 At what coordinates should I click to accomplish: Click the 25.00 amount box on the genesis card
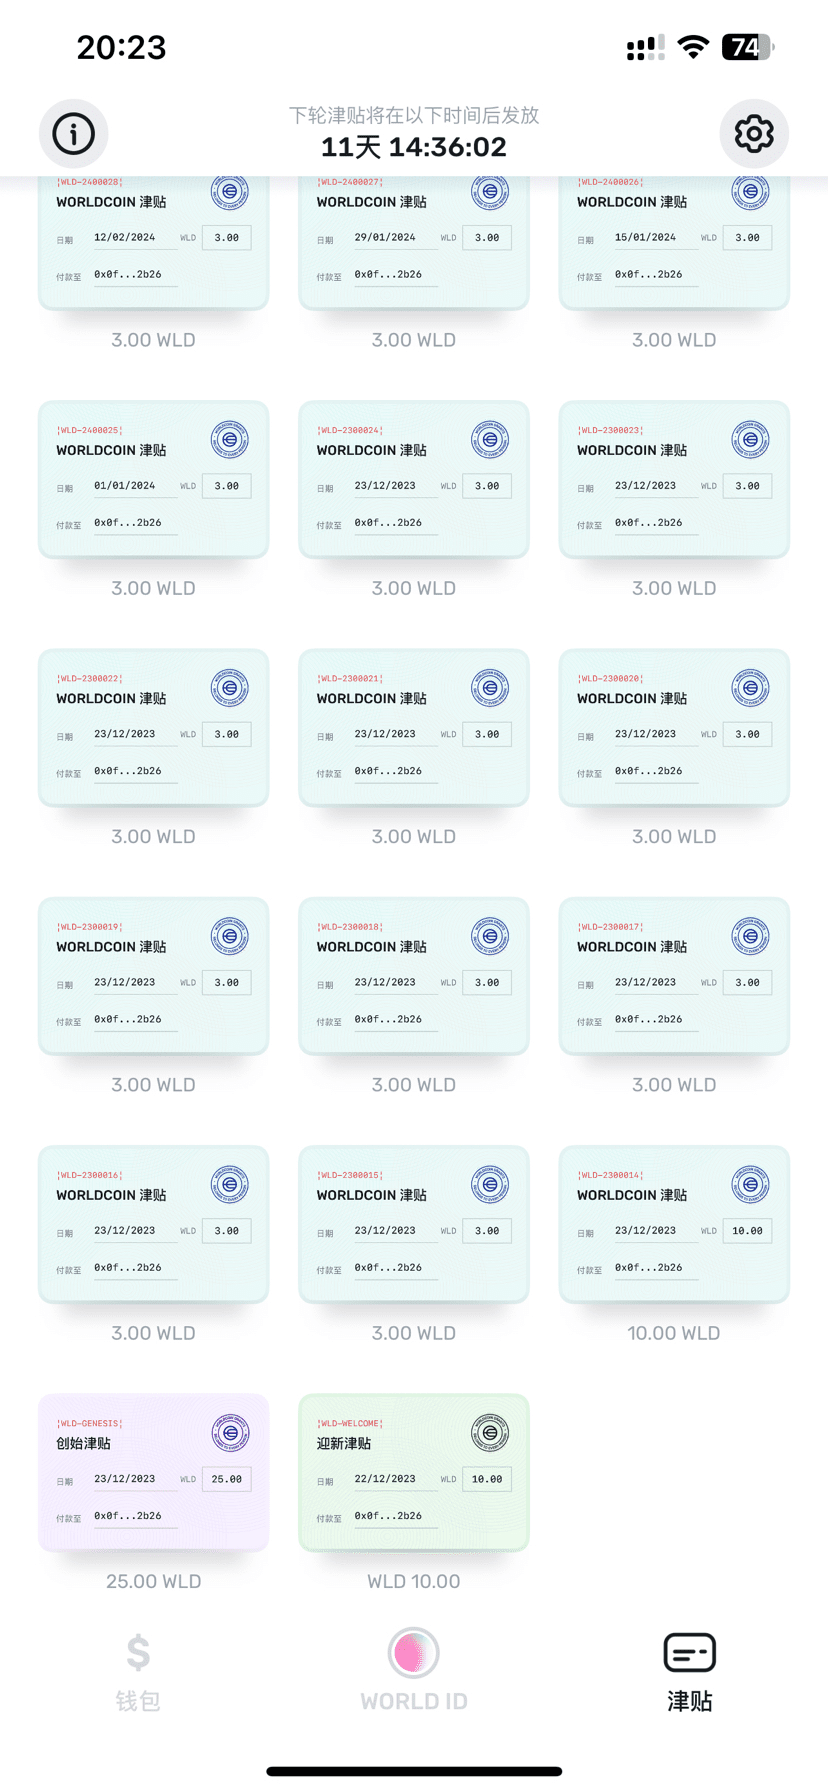click(x=227, y=1479)
